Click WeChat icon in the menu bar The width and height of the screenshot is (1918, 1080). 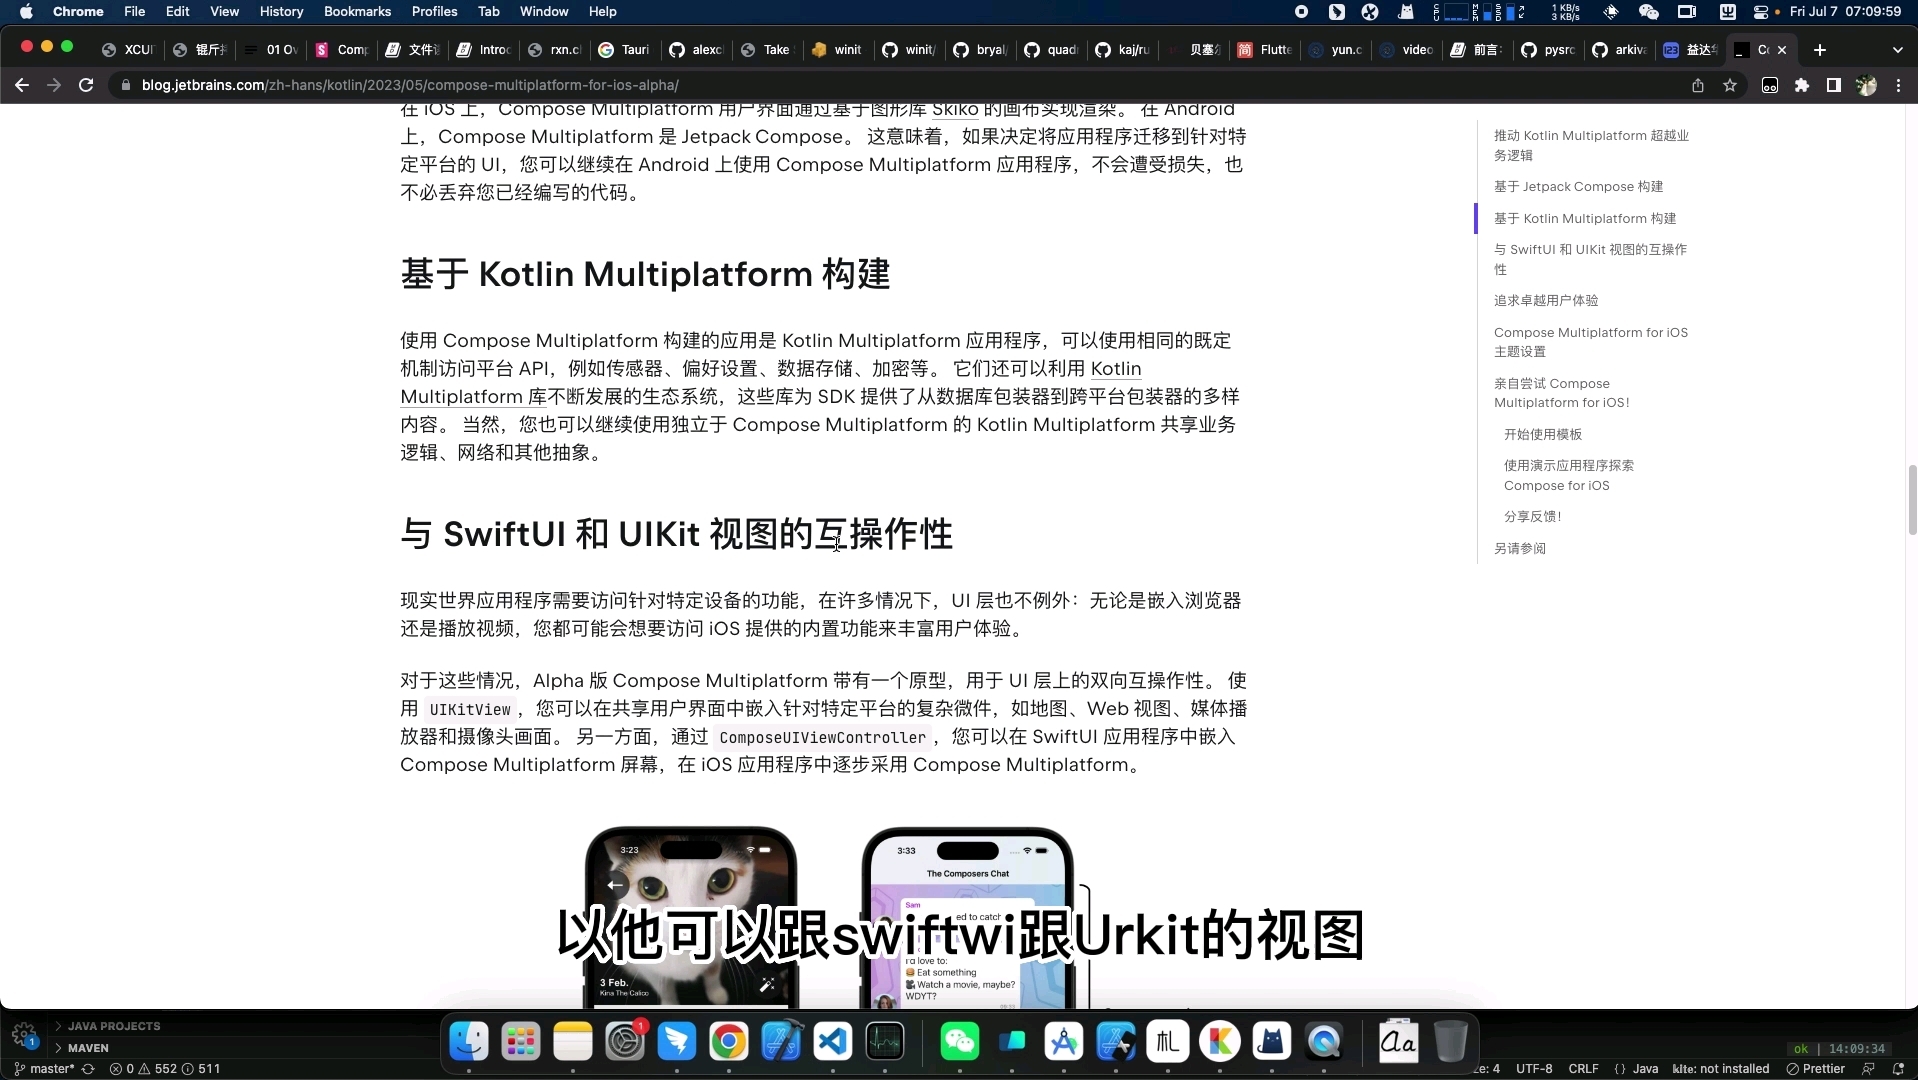point(1648,11)
